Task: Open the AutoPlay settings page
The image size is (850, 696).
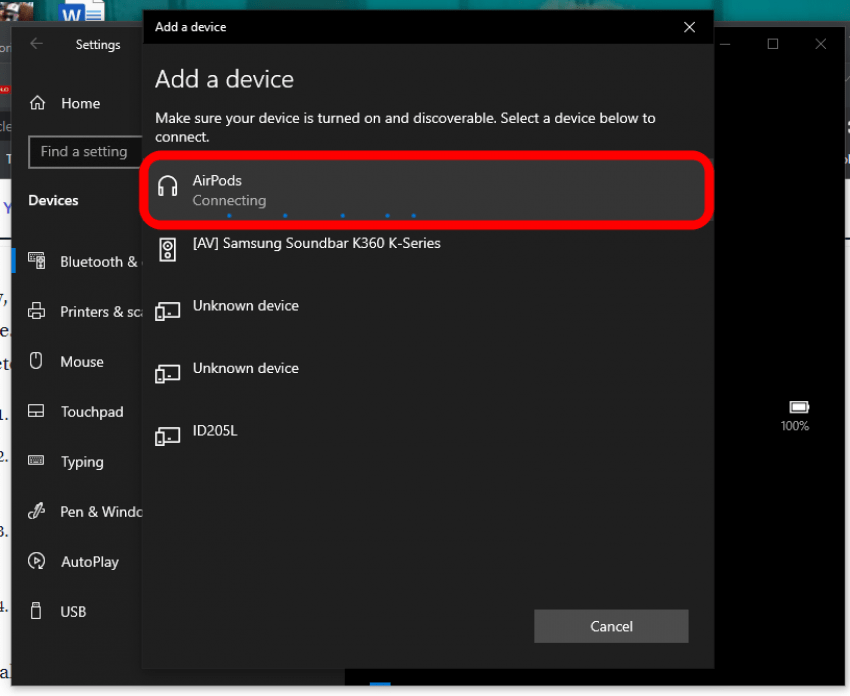Action: pyautogui.click(x=77, y=562)
